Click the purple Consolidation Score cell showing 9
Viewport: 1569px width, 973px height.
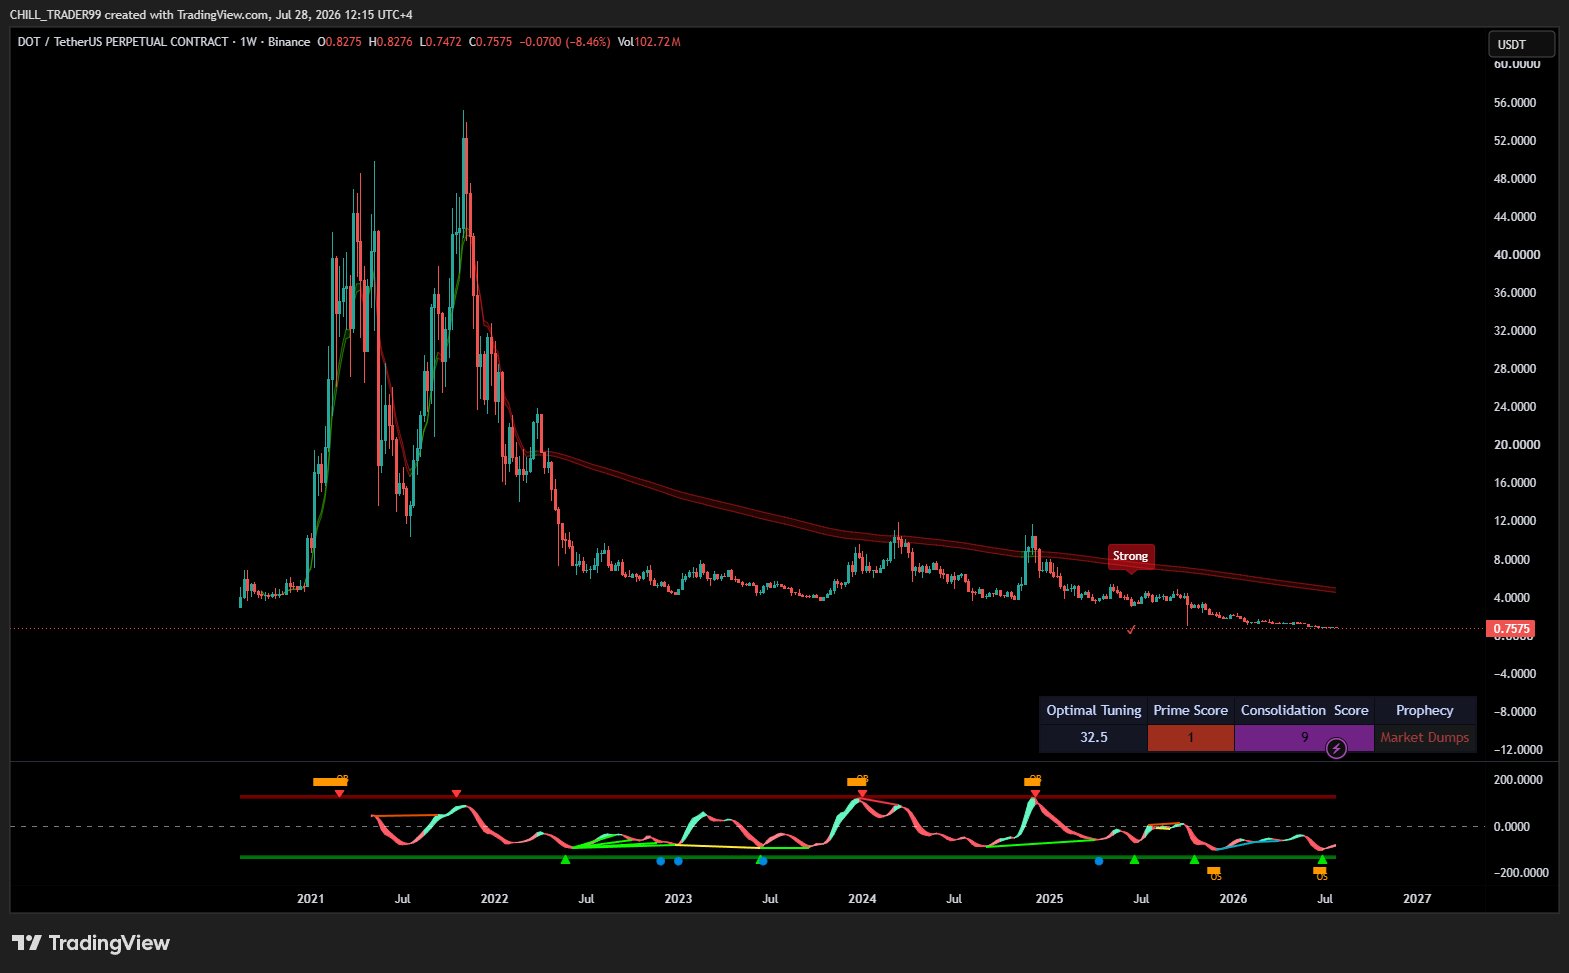click(x=1304, y=738)
